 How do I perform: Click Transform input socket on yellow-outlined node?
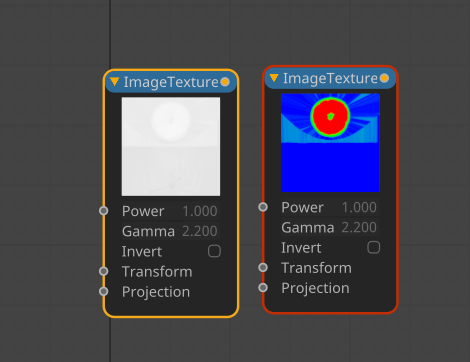(104, 271)
